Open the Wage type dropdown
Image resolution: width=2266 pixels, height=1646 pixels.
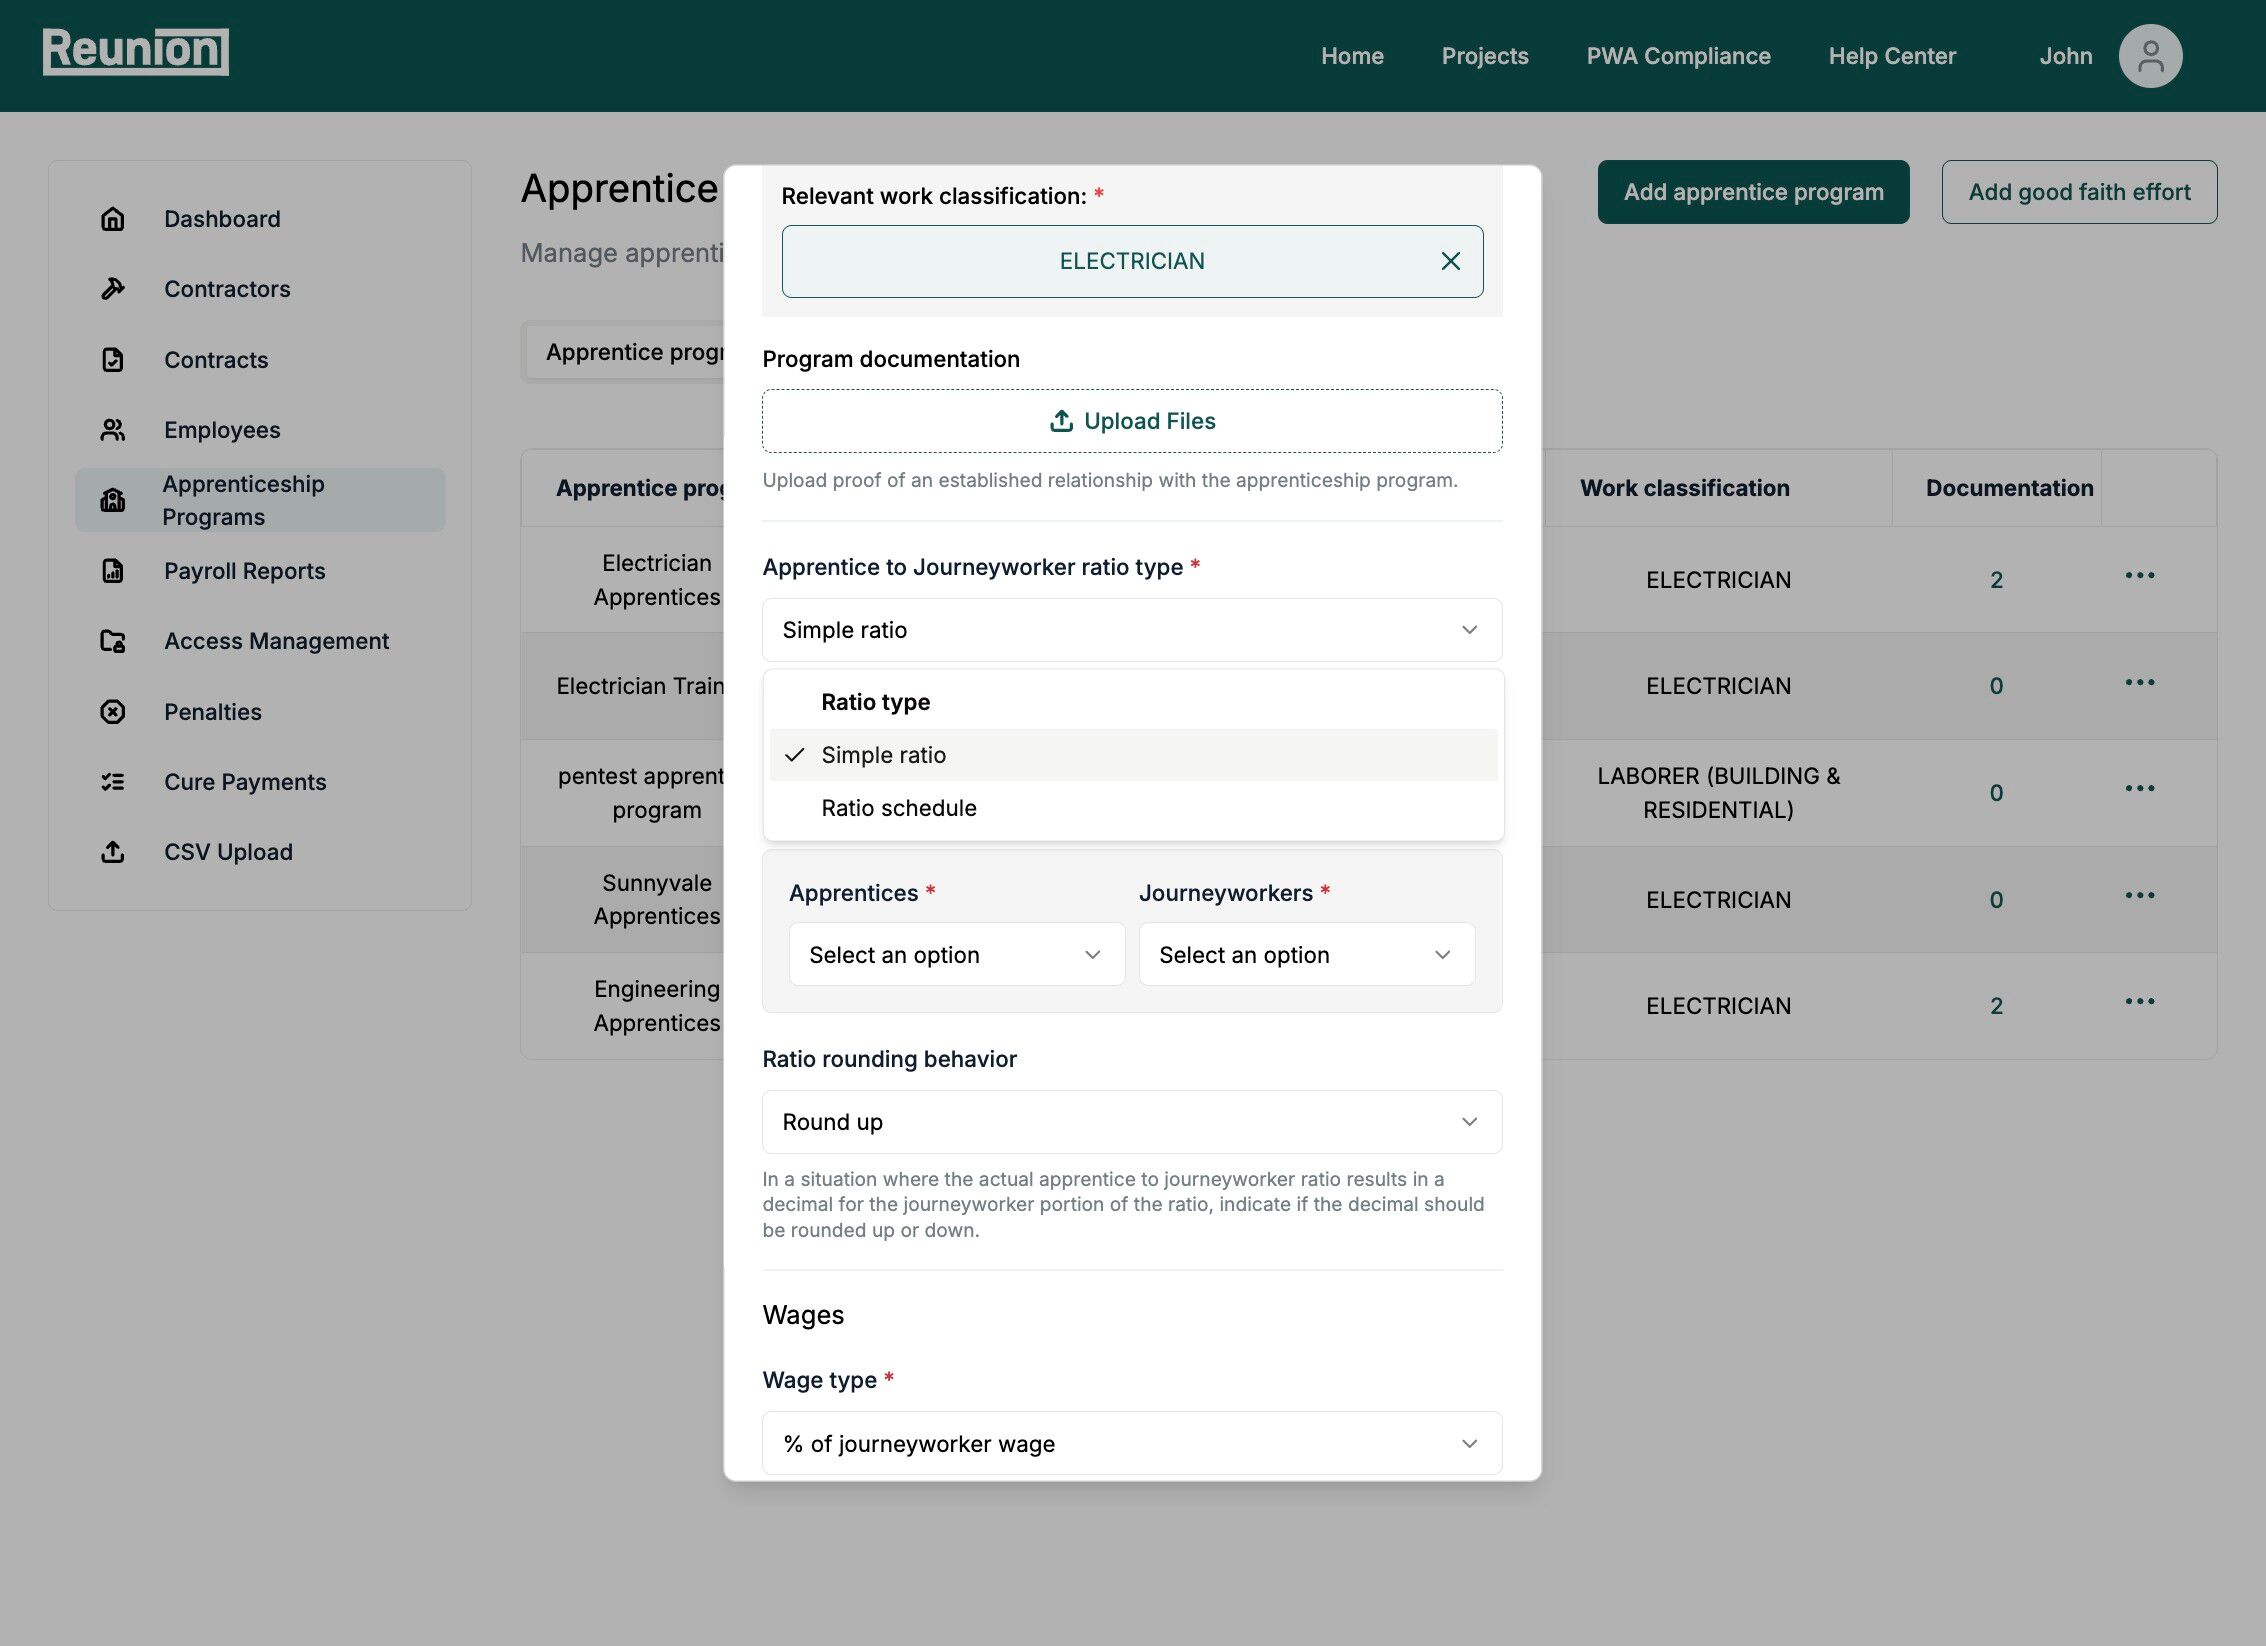point(1131,1443)
